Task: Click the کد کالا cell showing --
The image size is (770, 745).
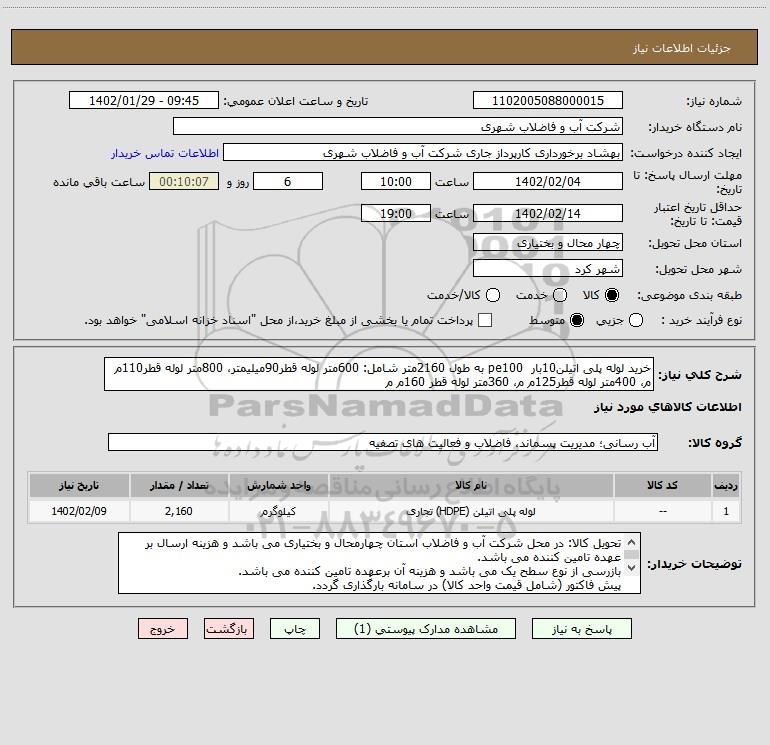Action: (x=662, y=511)
